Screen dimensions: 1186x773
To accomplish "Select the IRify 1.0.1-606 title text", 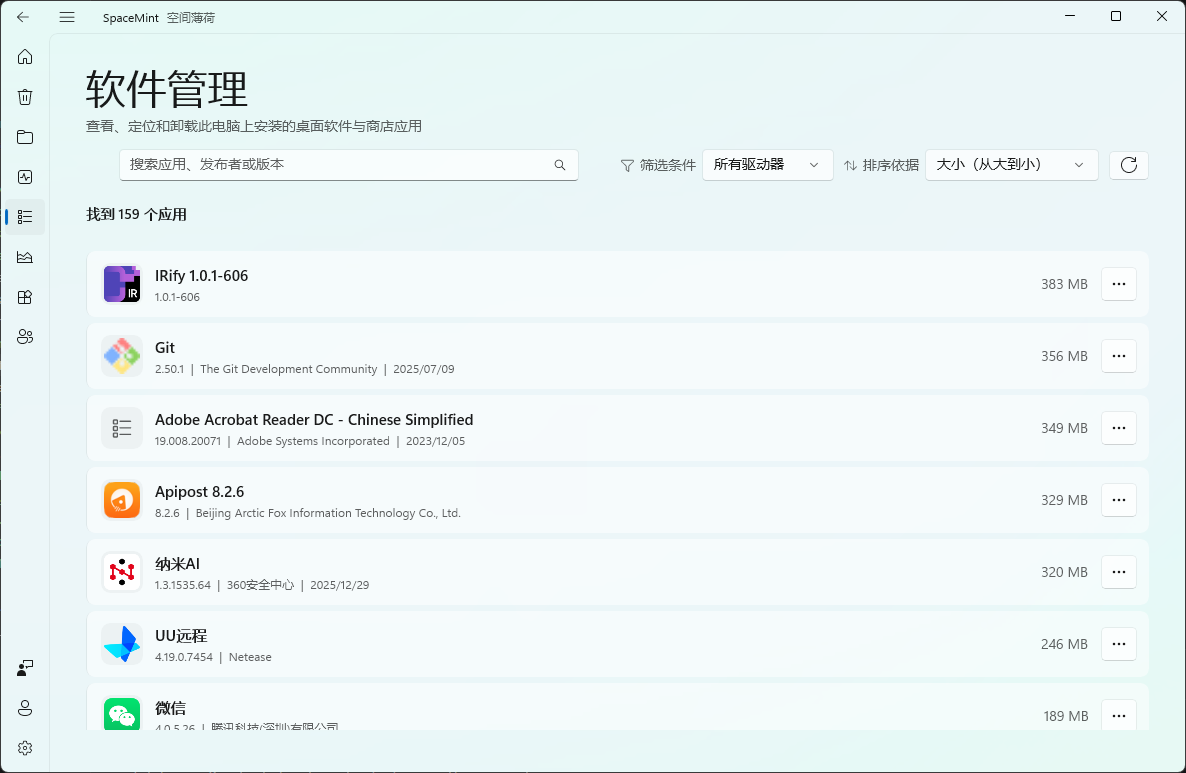I will pyautogui.click(x=201, y=276).
